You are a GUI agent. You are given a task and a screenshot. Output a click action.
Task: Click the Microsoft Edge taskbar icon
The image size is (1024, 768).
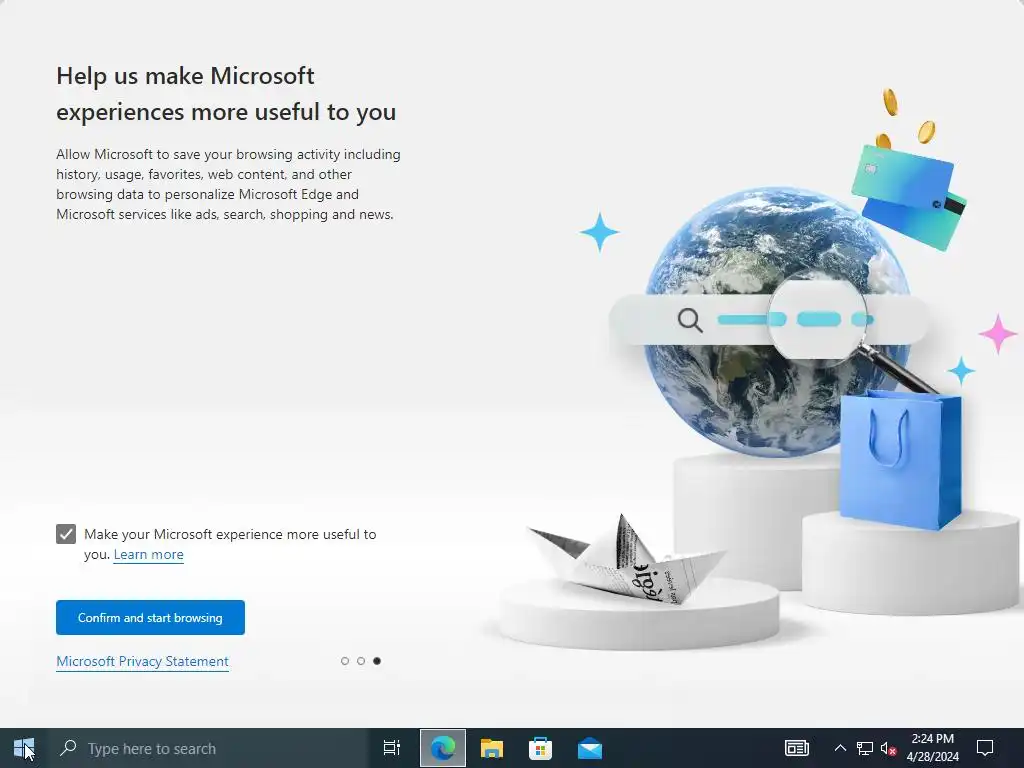(443, 748)
